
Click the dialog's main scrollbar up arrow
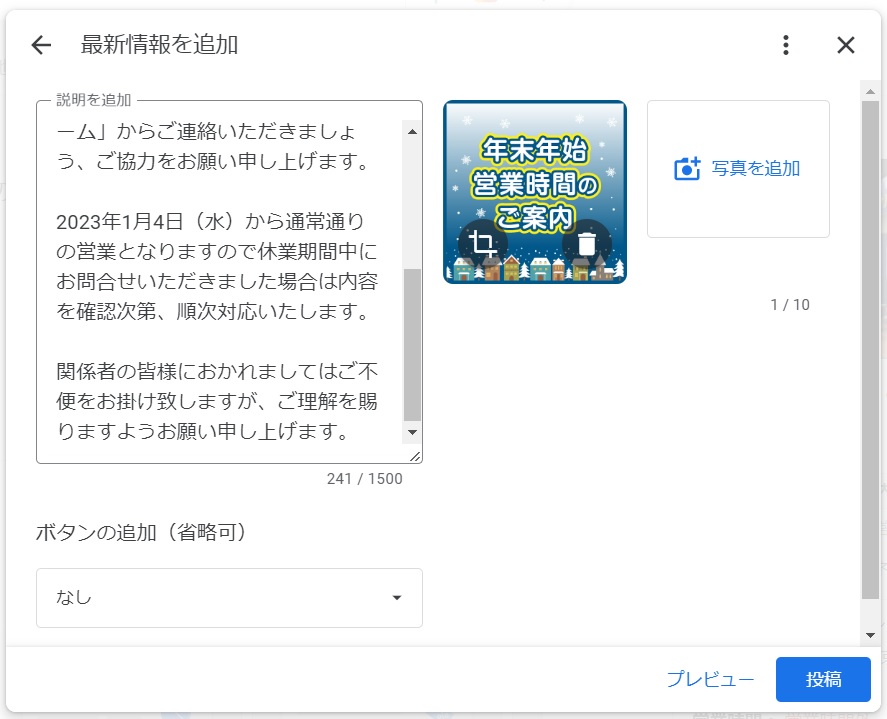(871, 91)
